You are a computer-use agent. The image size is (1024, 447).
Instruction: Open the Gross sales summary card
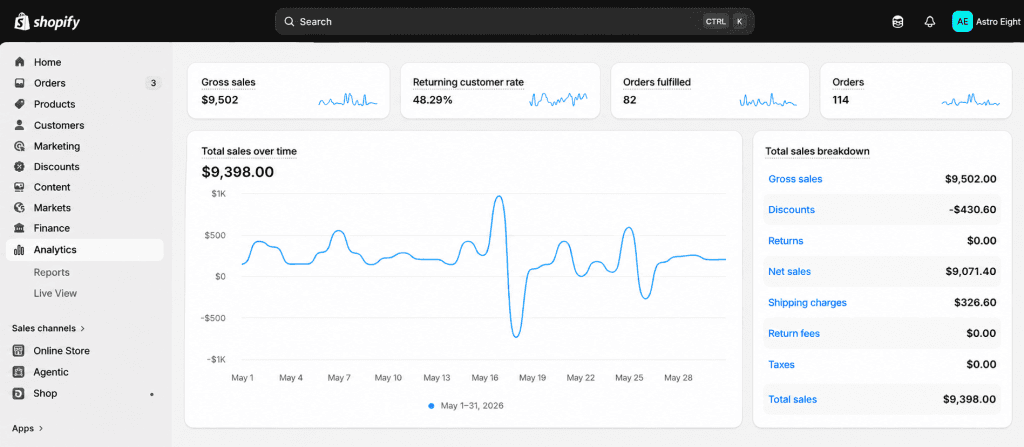click(289, 91)
